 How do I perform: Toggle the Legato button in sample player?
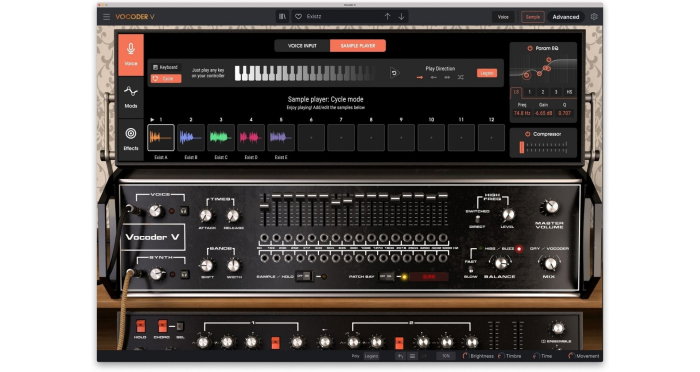(487, 73)
